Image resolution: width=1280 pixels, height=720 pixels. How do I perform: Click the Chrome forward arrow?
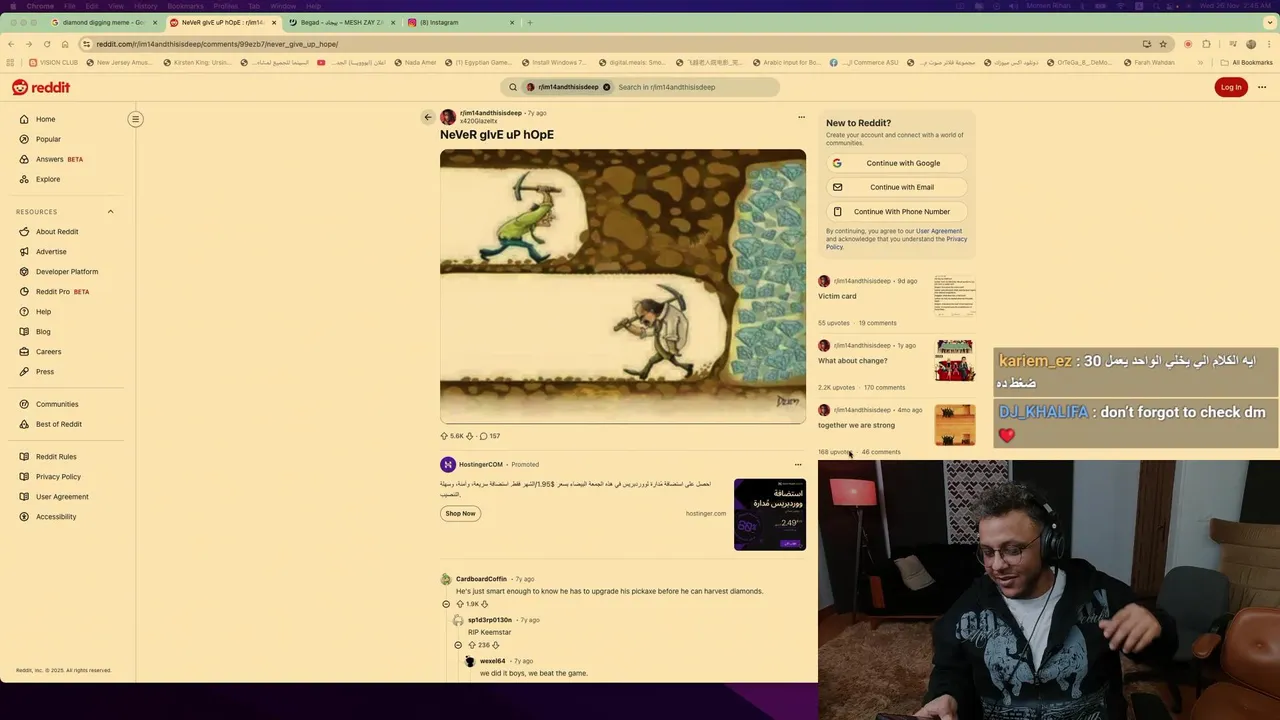coord(29,44)
